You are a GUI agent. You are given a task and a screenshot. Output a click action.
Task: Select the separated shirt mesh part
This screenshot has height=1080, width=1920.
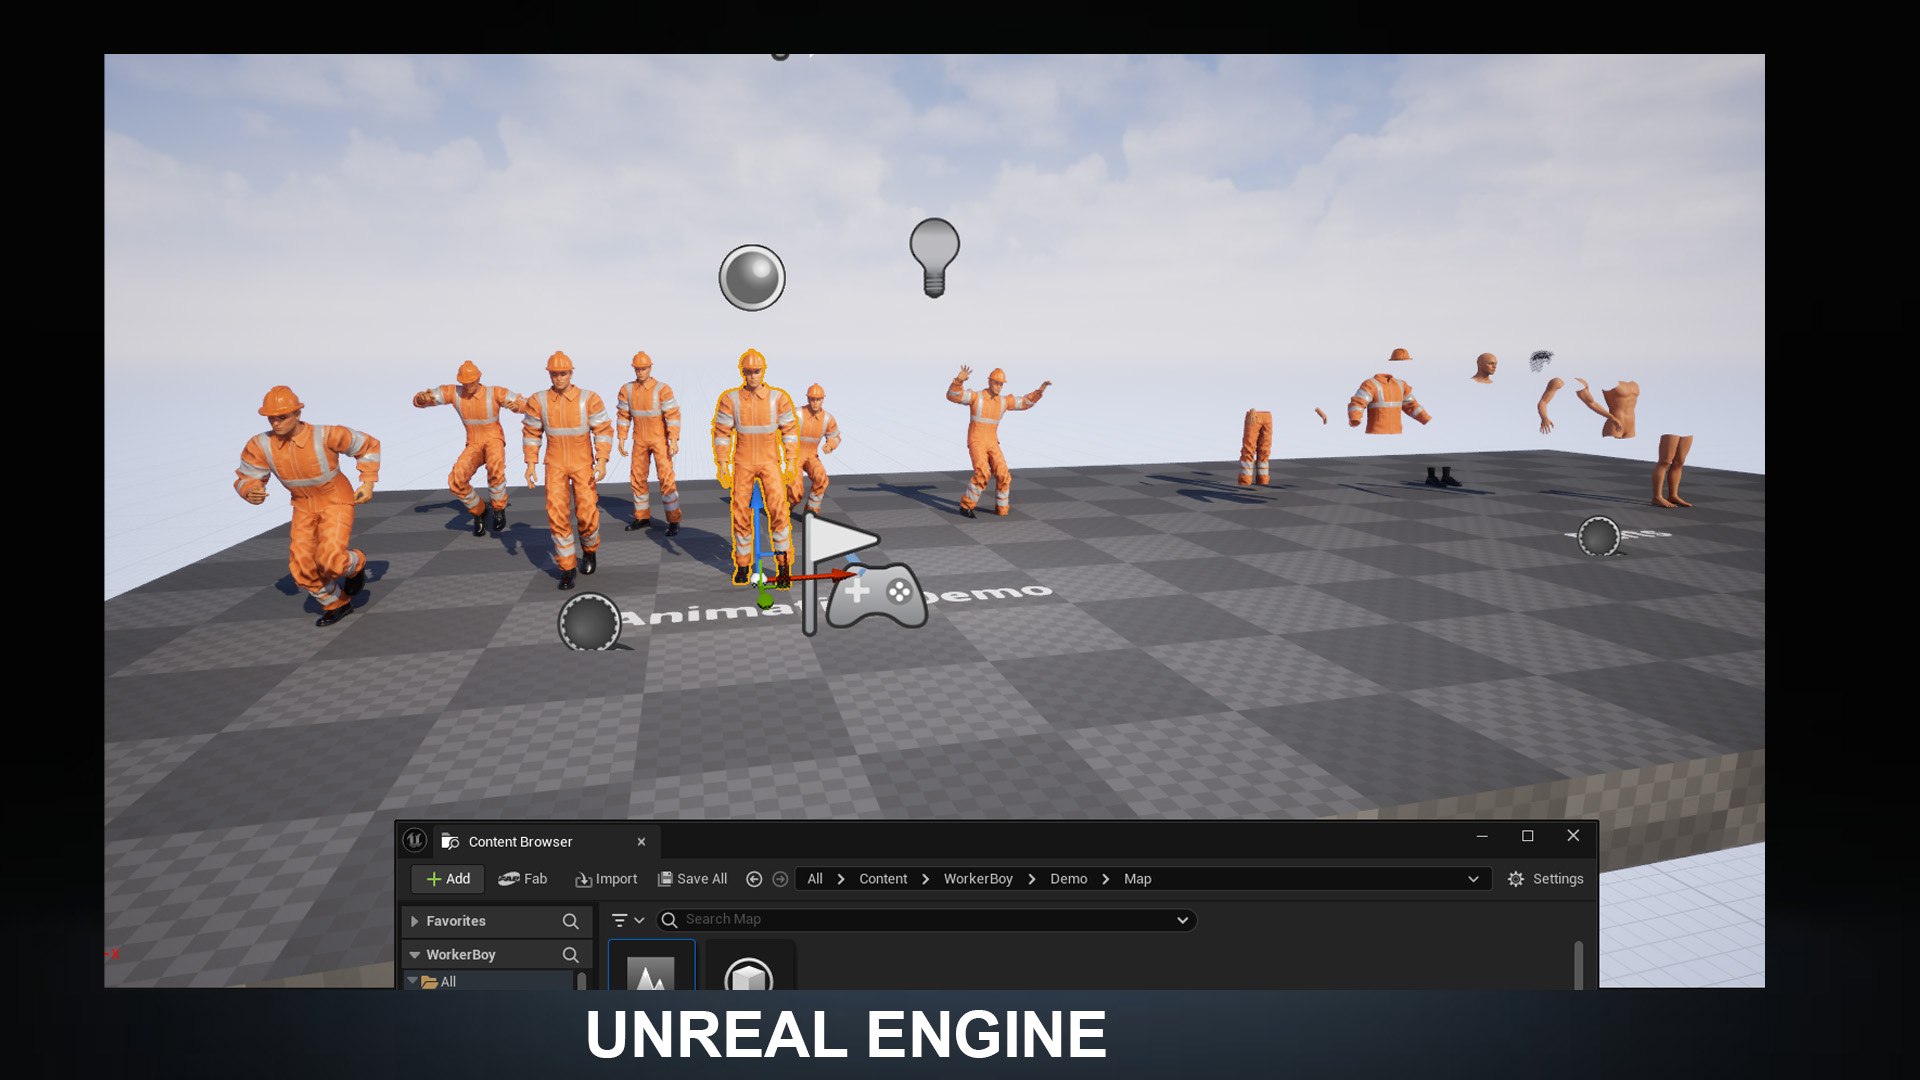coord(1388,404)
